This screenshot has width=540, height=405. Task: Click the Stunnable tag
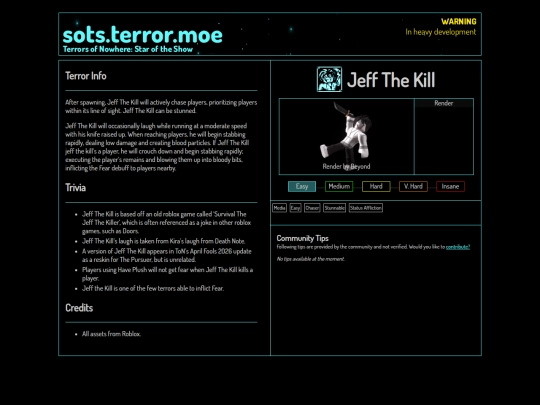[x=334, y=208]
